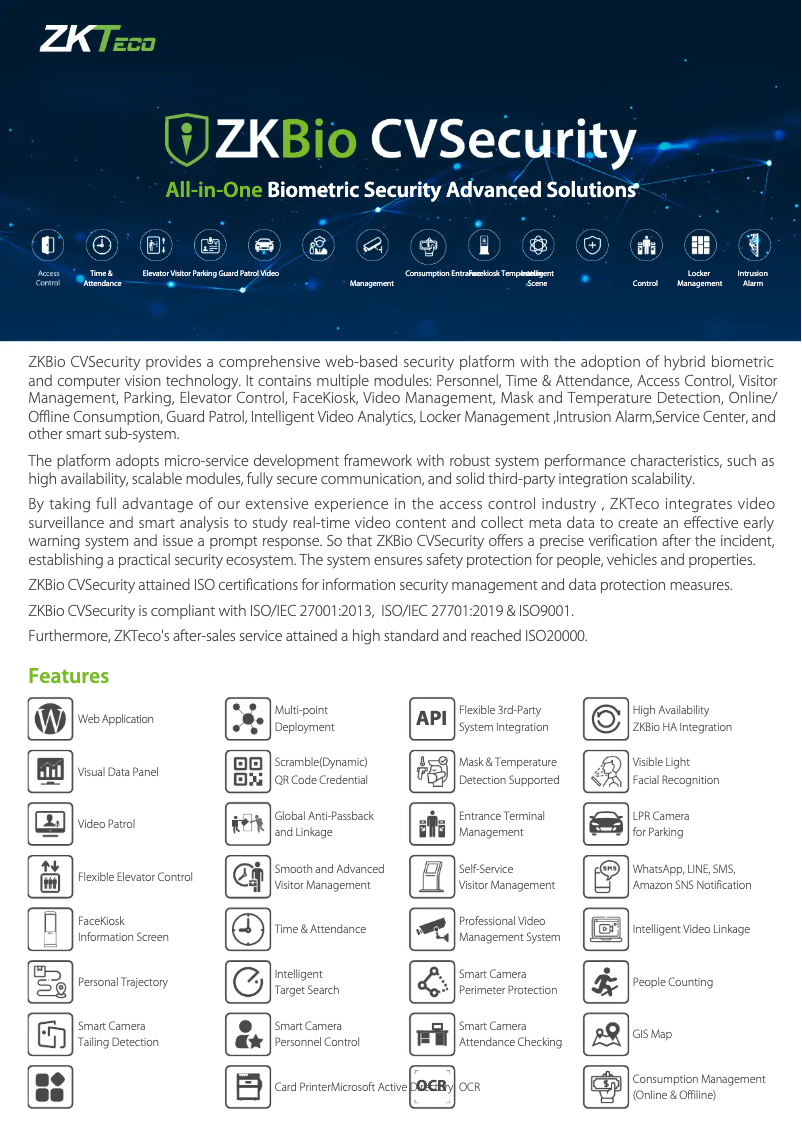Open the People Counting feature icon
The image size is (802, 1134).
tap(605, 981)
